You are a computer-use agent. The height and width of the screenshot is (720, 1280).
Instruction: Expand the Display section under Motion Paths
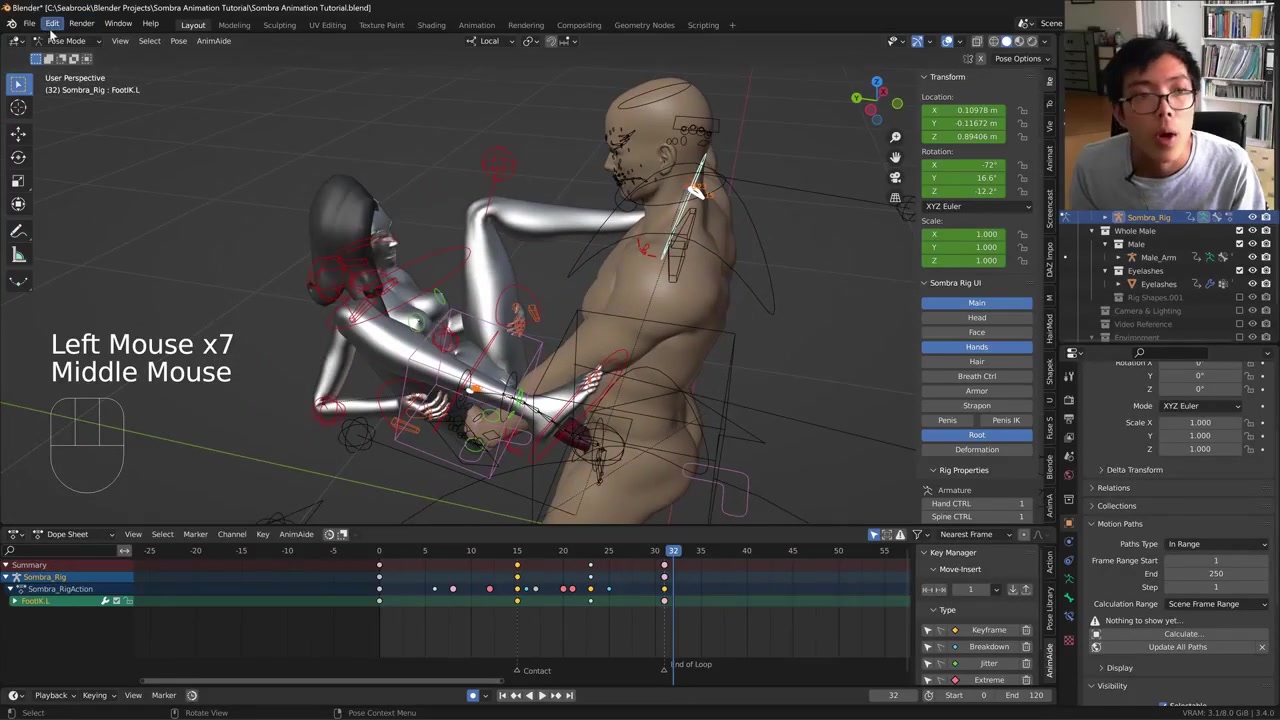[x=1119, y=668]
